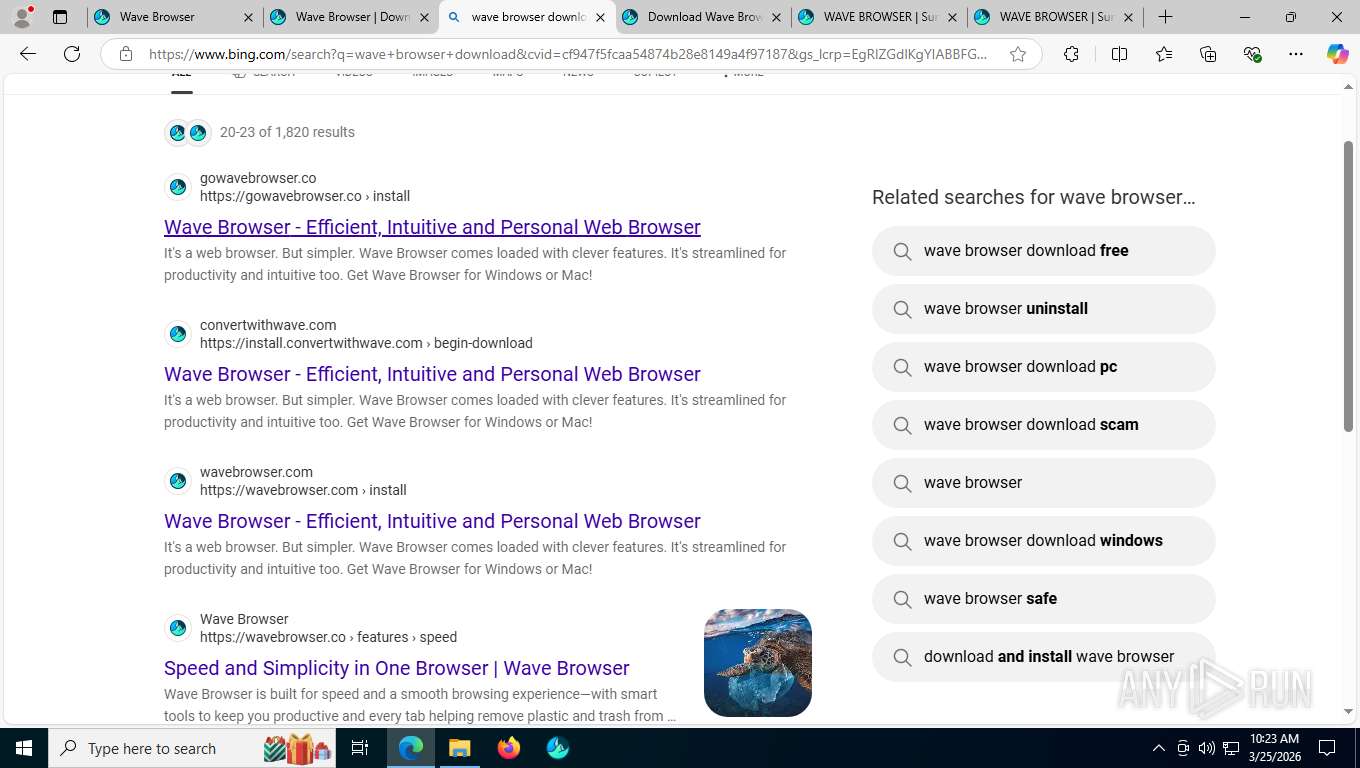Switch to fifth tab 'WAVE BROWSER | Sur'
This screenshot has height=768, width=1360.
coord(879,17)
